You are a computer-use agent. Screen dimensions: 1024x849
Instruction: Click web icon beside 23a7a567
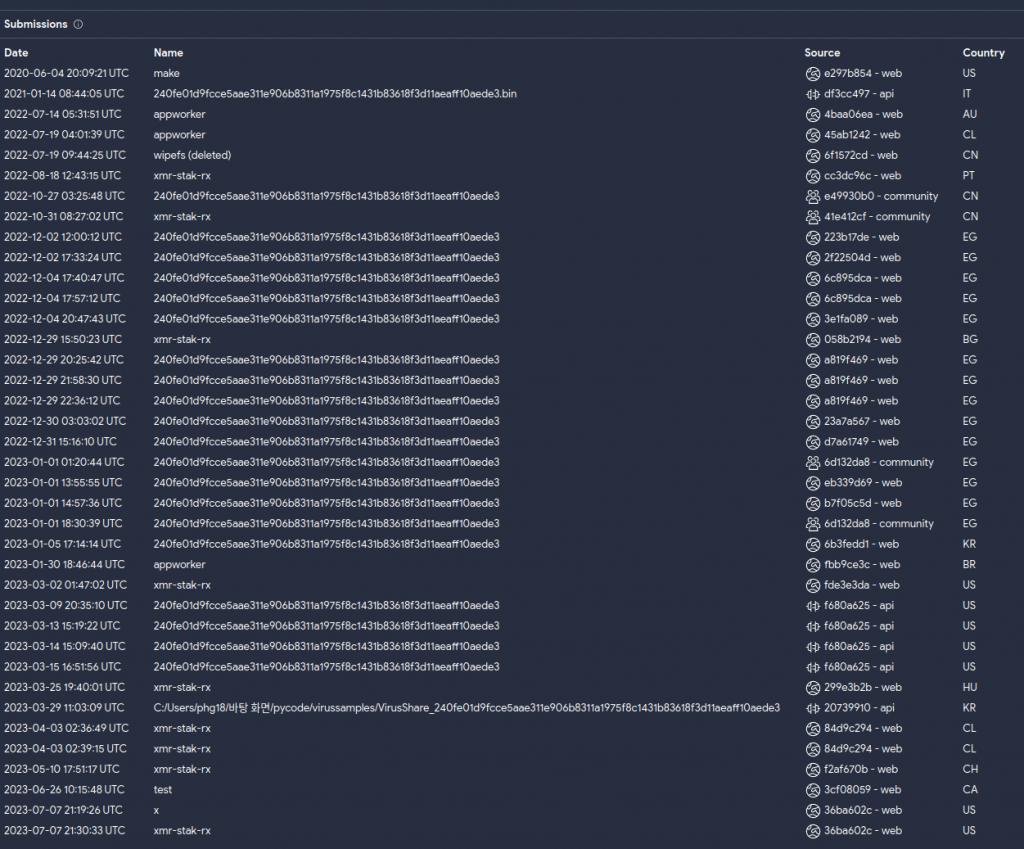click(x=812, y=421)
